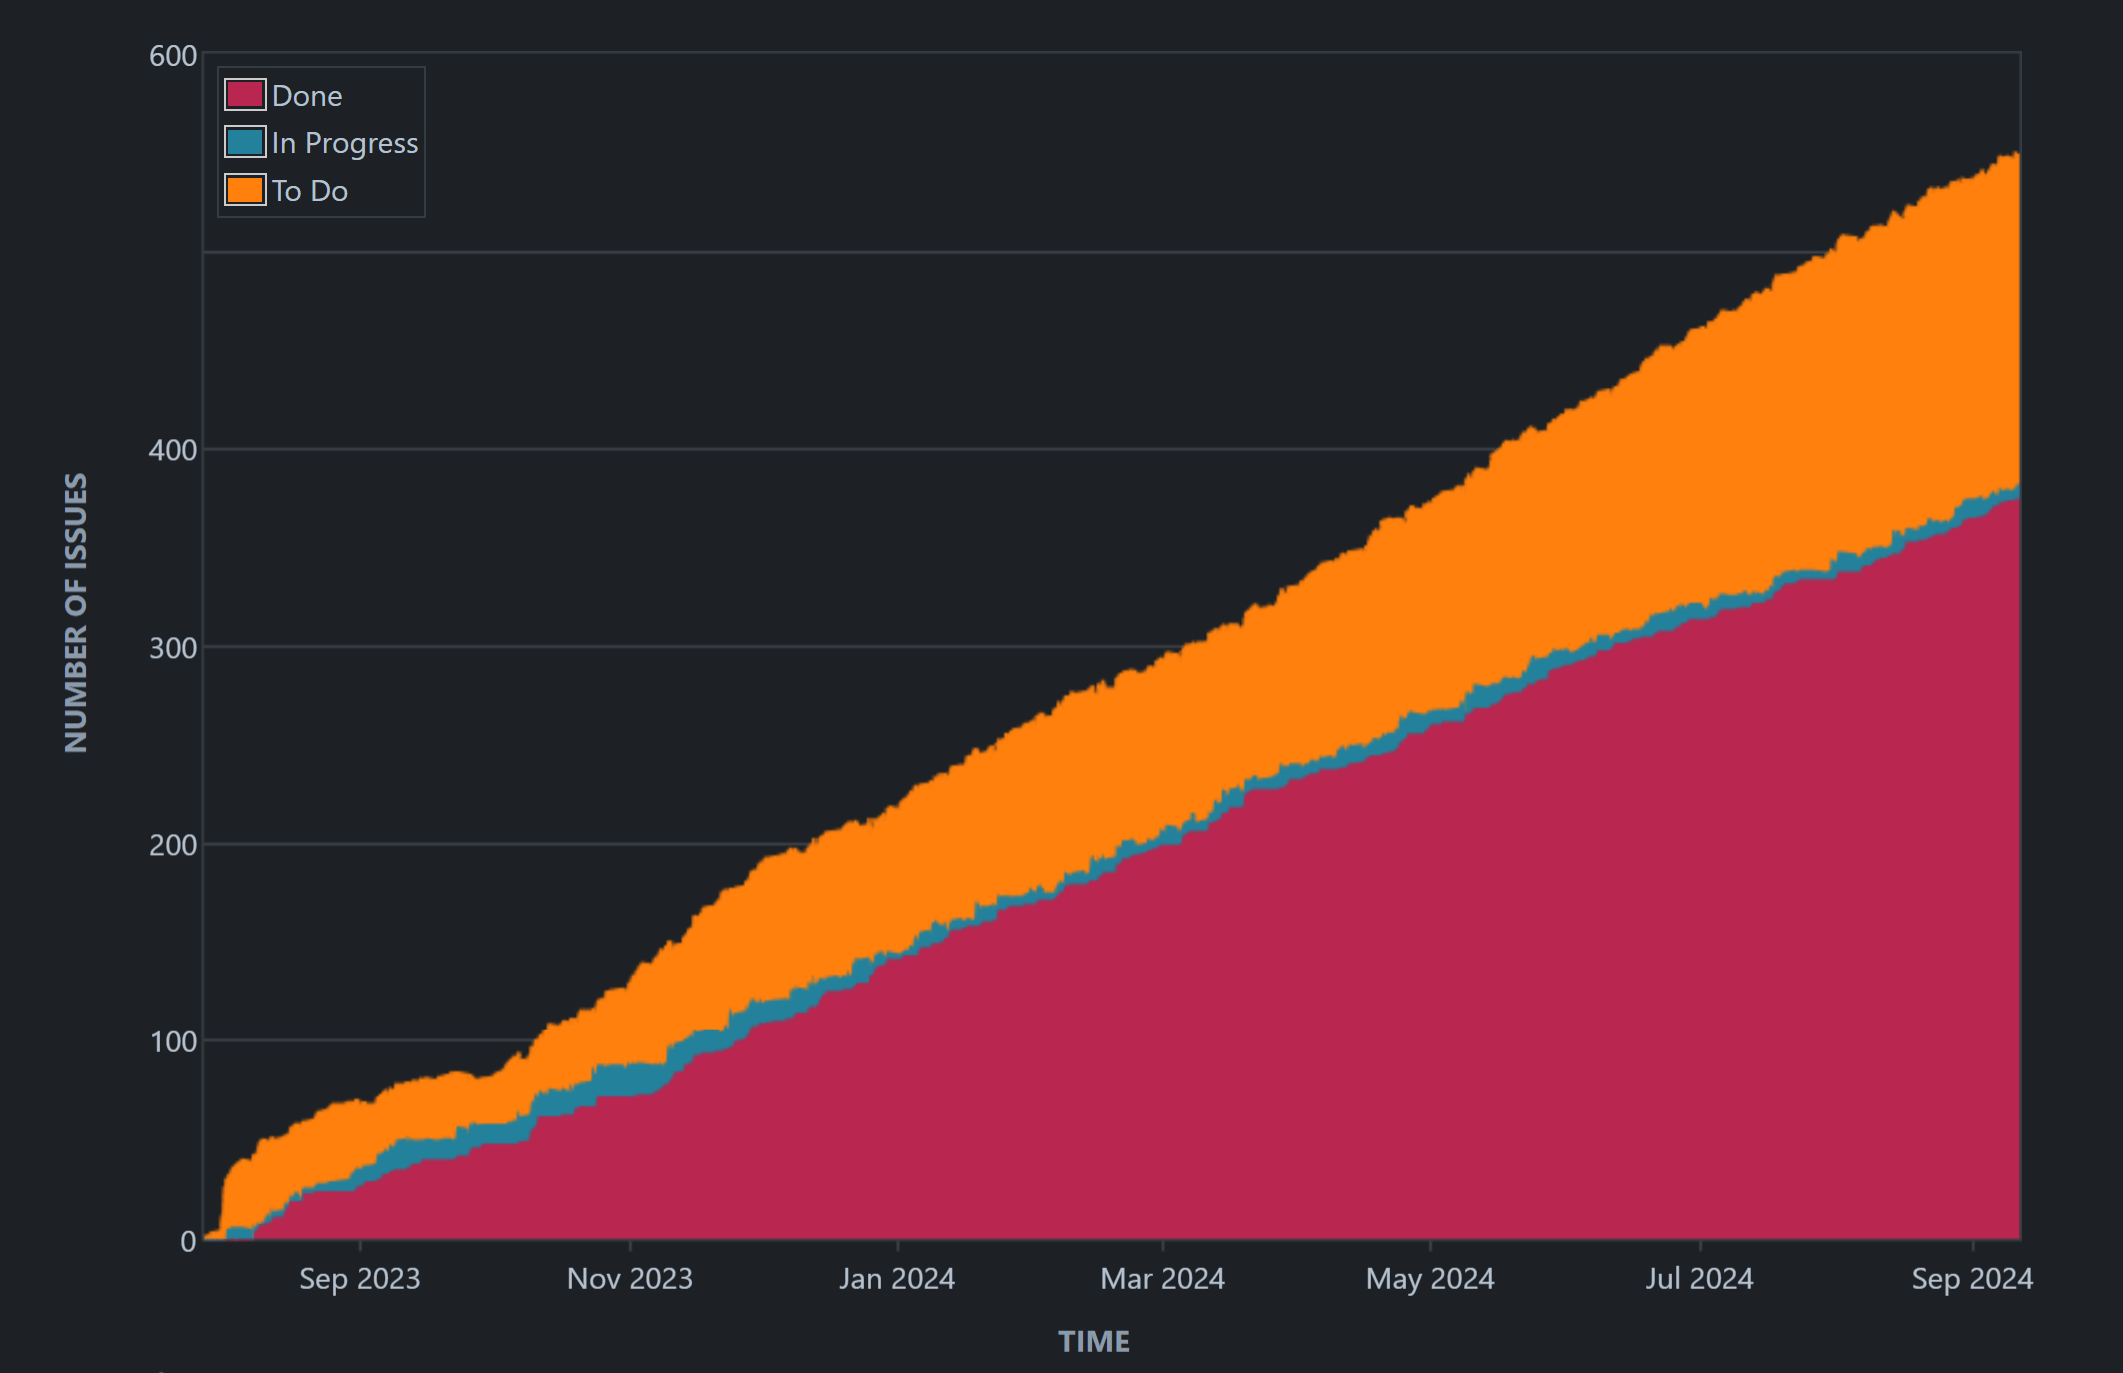
Task: Click the Done legend color swatch
Action: click(243, 96)
